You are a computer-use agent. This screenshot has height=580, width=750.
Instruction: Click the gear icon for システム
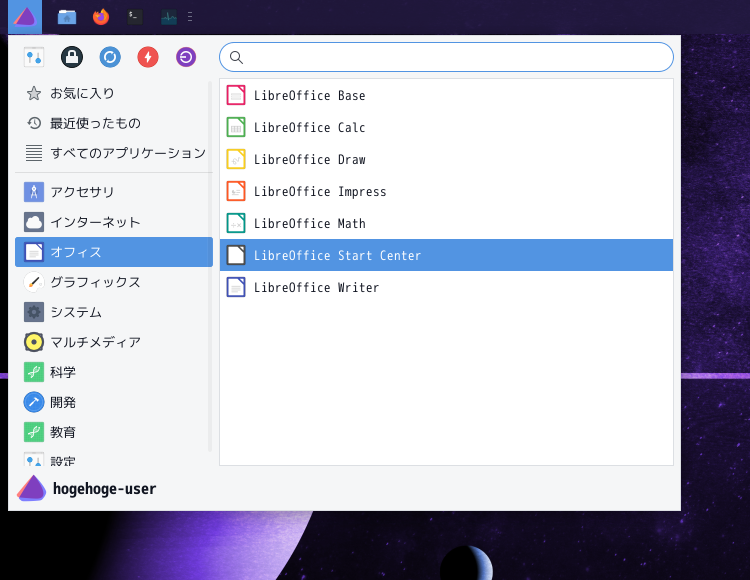click(x=33, y=312)
